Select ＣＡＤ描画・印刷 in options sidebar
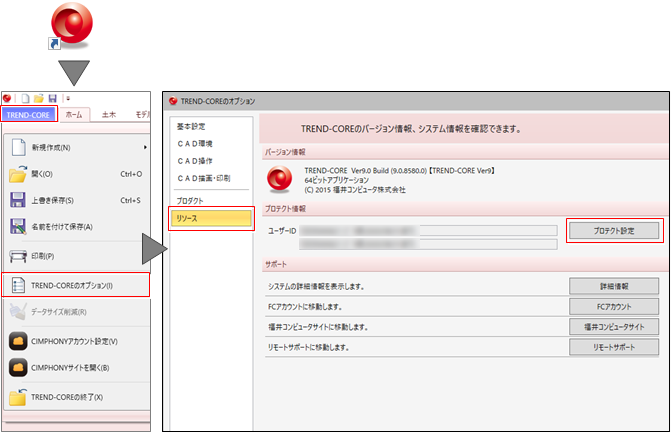The height and width of the screenshot is (433, 671). [204, 178]
